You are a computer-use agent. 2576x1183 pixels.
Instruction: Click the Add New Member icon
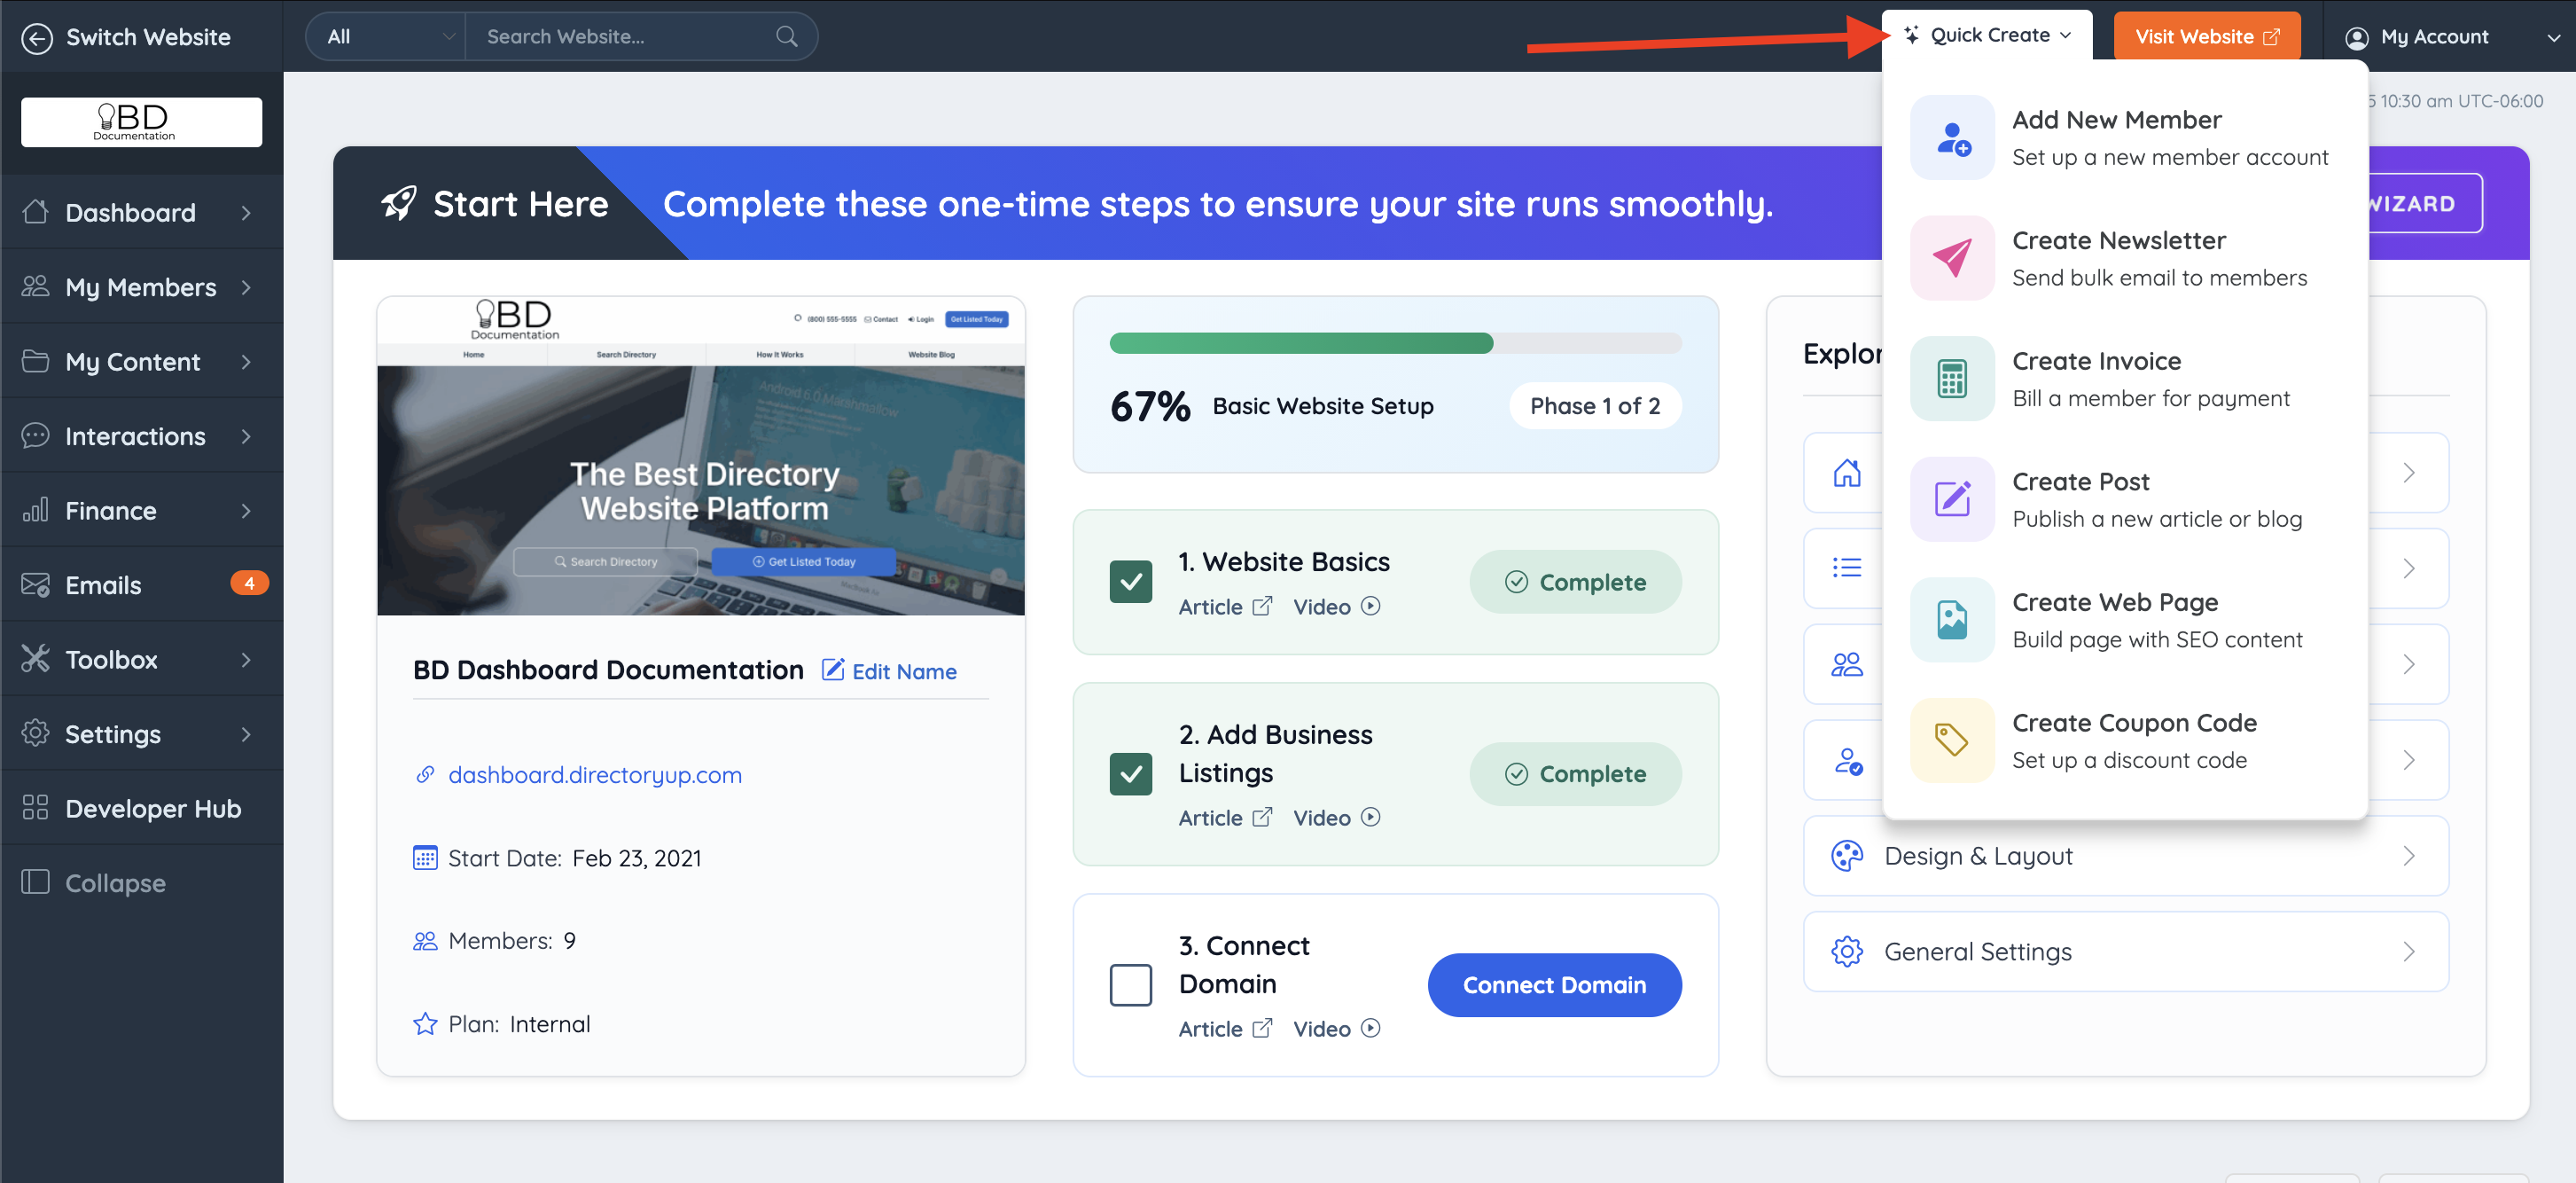click(1951, 138)
